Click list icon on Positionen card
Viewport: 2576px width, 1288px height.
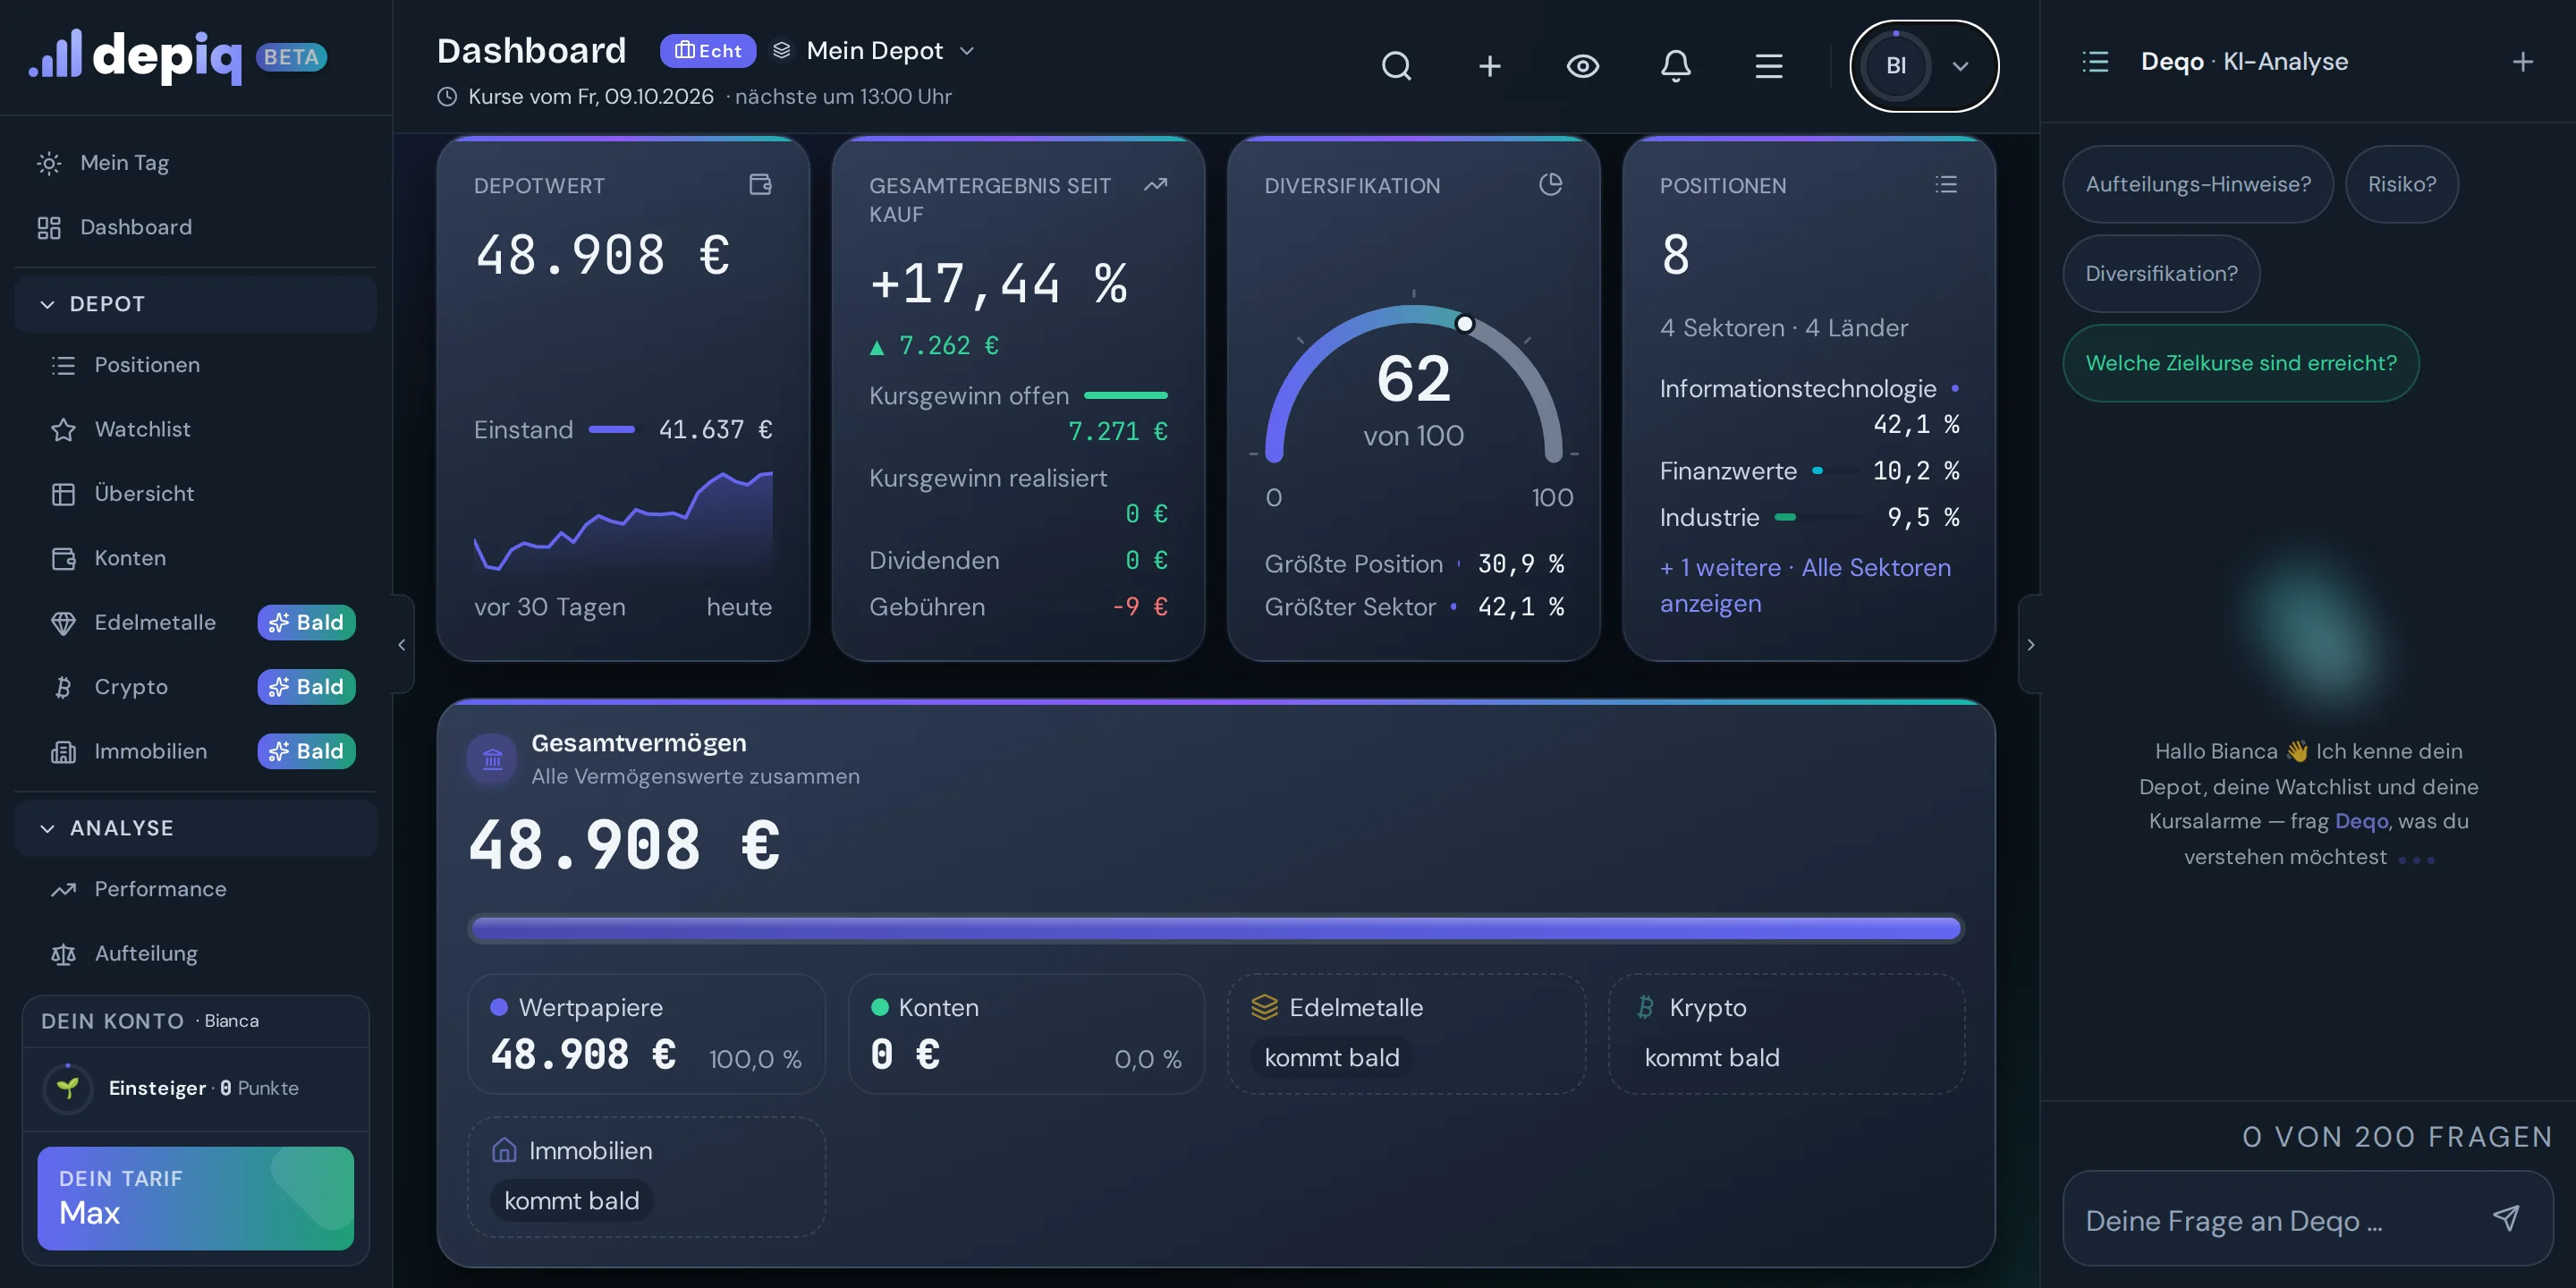pos(1945,185)
